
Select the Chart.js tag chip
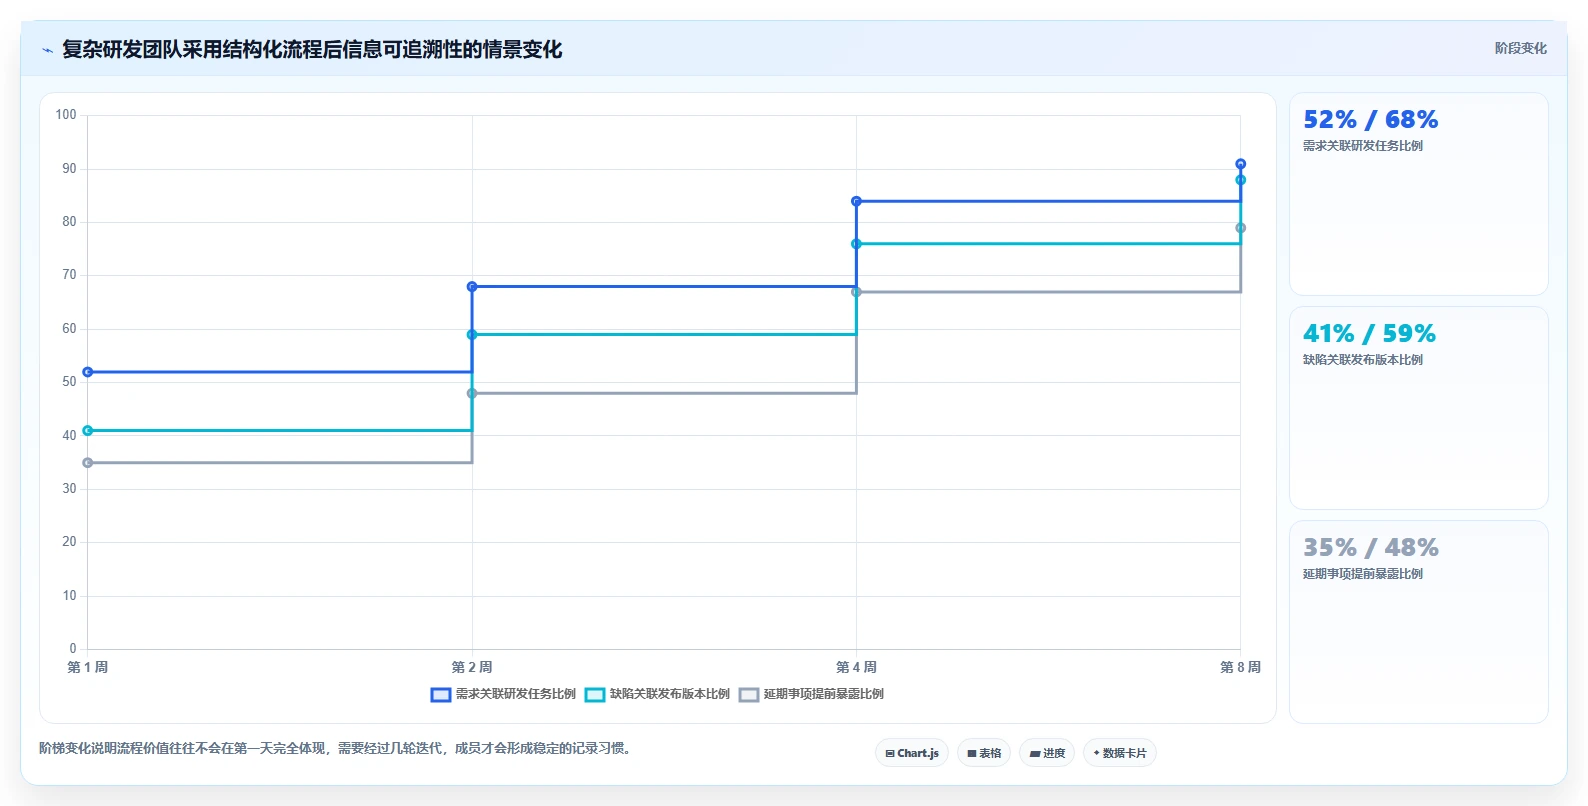pyautogui.click(x=912, y=753)
